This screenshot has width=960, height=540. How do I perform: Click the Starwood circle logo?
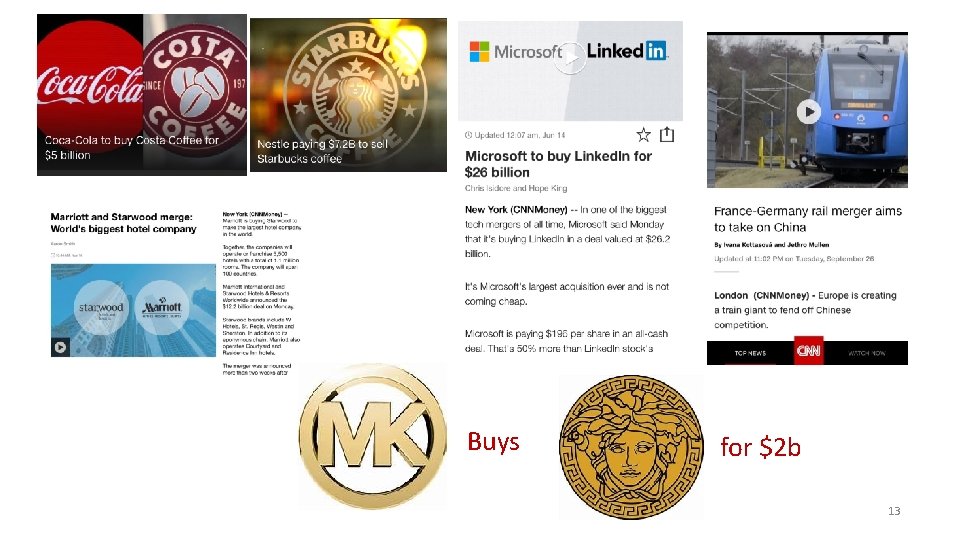click(x=101, y=308)
